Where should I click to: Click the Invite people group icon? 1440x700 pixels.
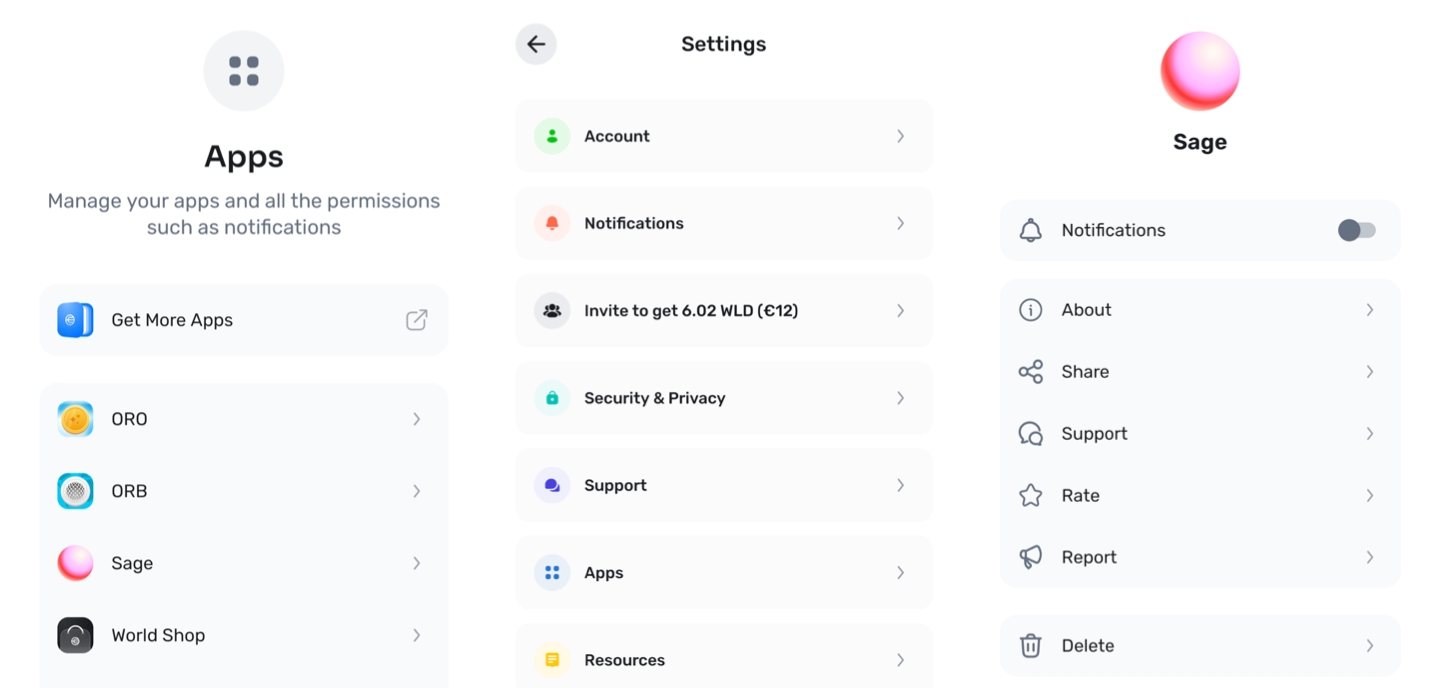[x=552, y=311]
